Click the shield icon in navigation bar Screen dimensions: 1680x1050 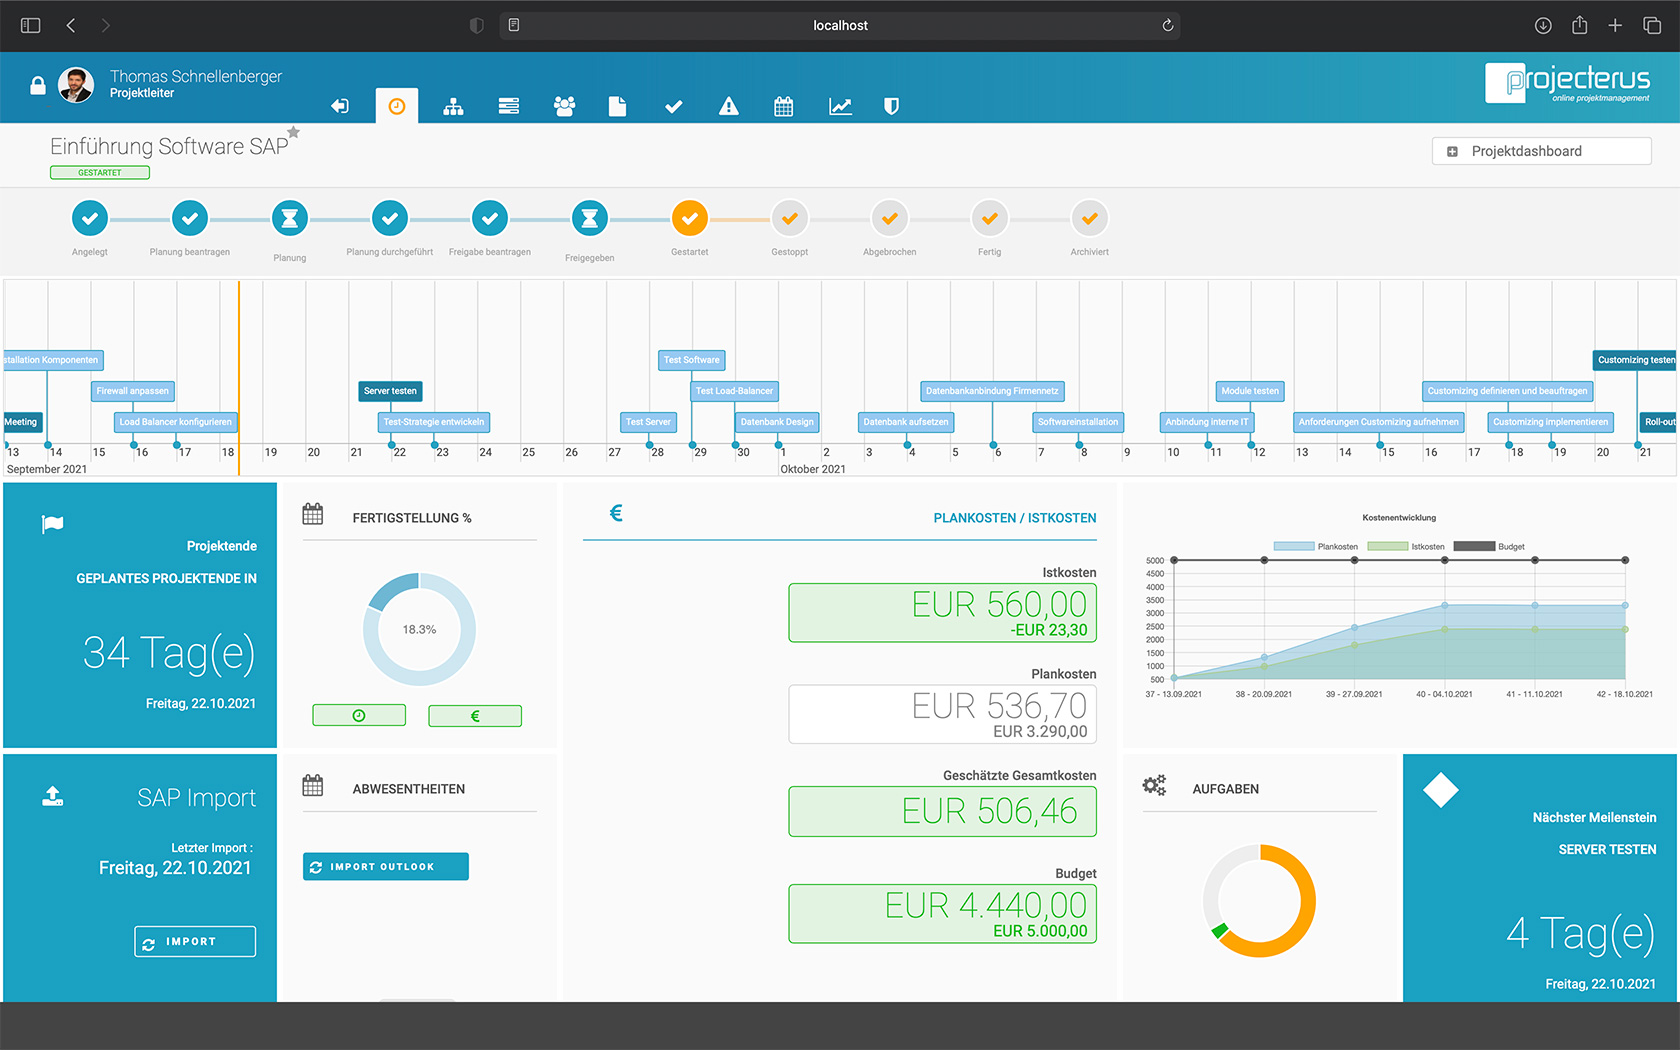click(891, 106)
